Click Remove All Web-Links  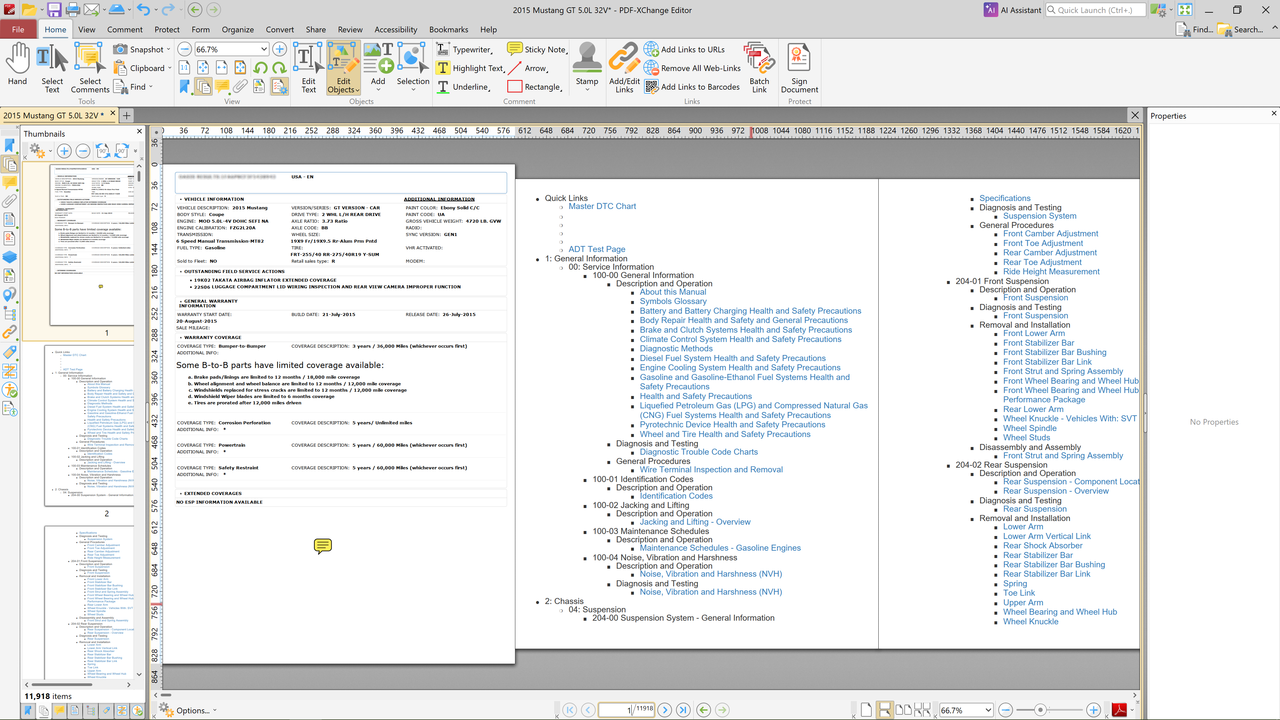pos(692,68)
